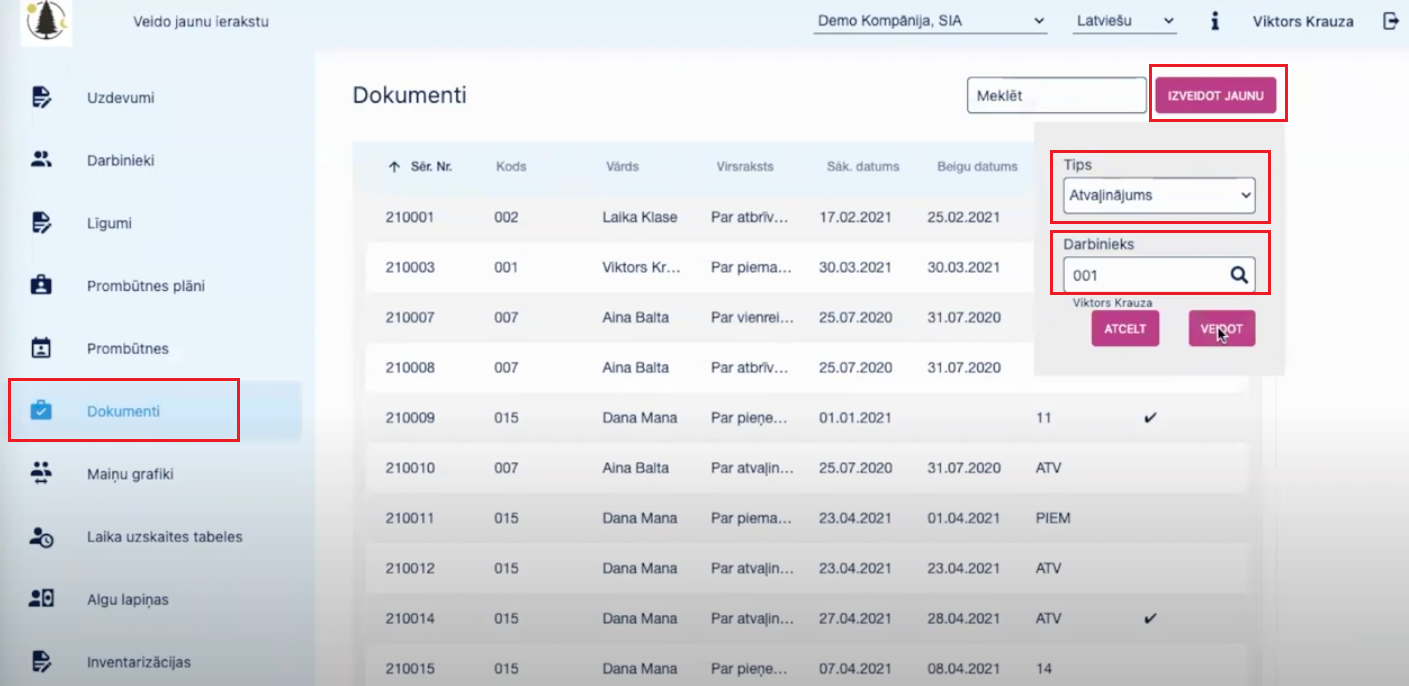1409x686 pixels.
Task: Click the Uzdevumi sidebar icon
Action: 41,97
